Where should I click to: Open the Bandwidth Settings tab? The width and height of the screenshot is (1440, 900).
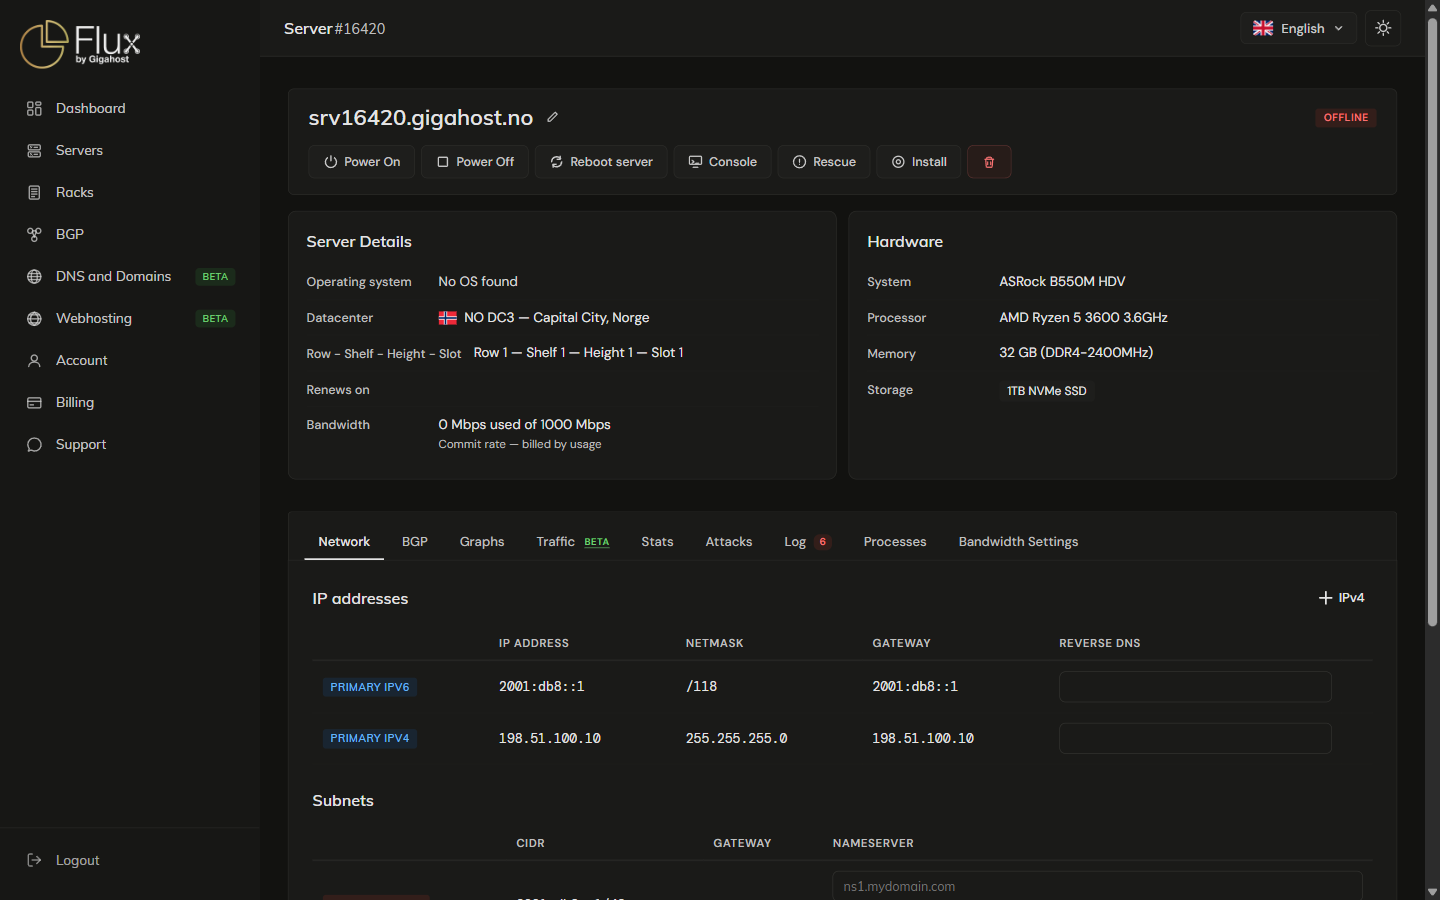click(1018, 541)
